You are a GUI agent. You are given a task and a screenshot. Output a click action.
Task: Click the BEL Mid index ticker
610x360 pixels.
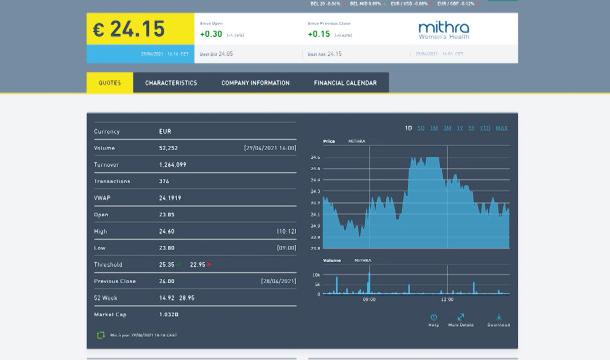(365, 4)
